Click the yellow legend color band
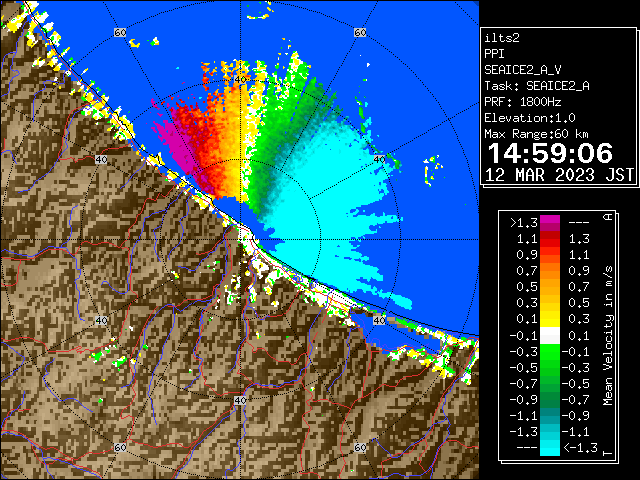The width and height of the screenshot is (640, 480). point(550,319)
